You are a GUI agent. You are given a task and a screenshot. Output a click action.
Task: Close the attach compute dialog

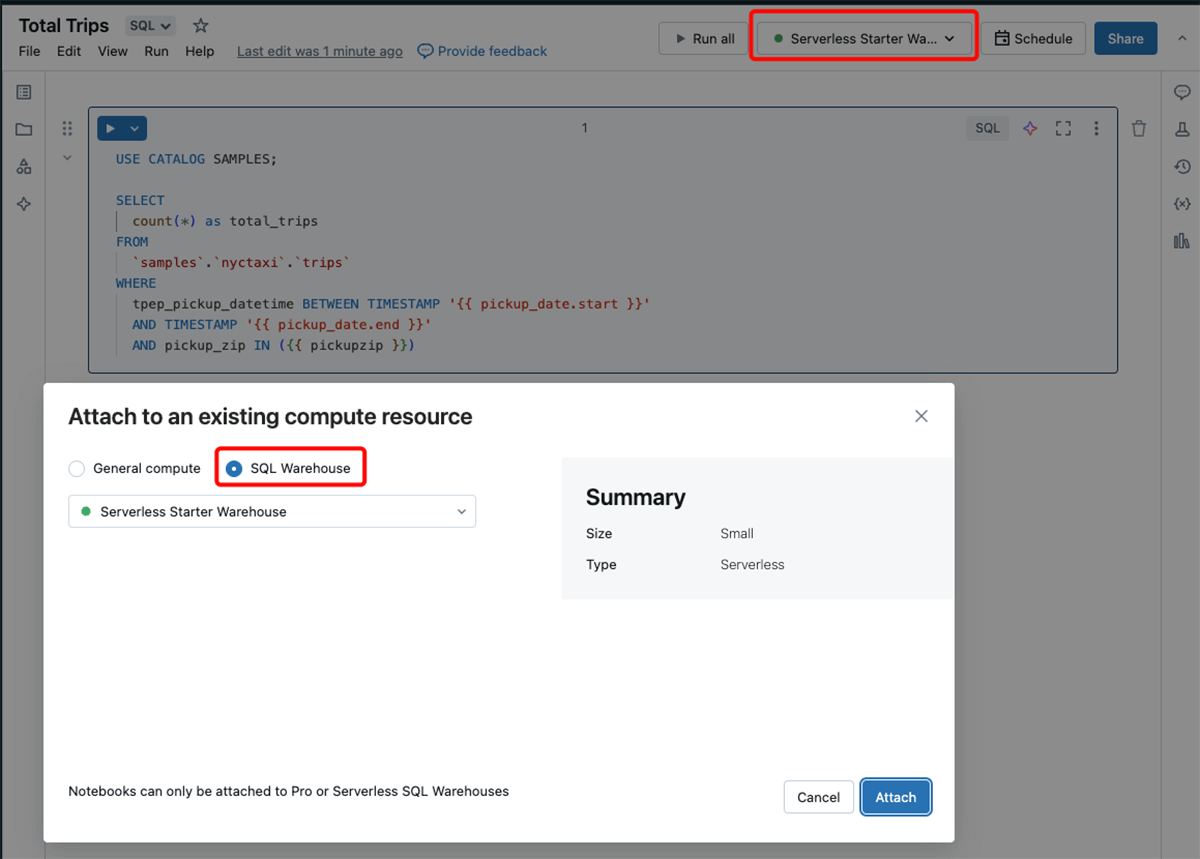point(921,416)
